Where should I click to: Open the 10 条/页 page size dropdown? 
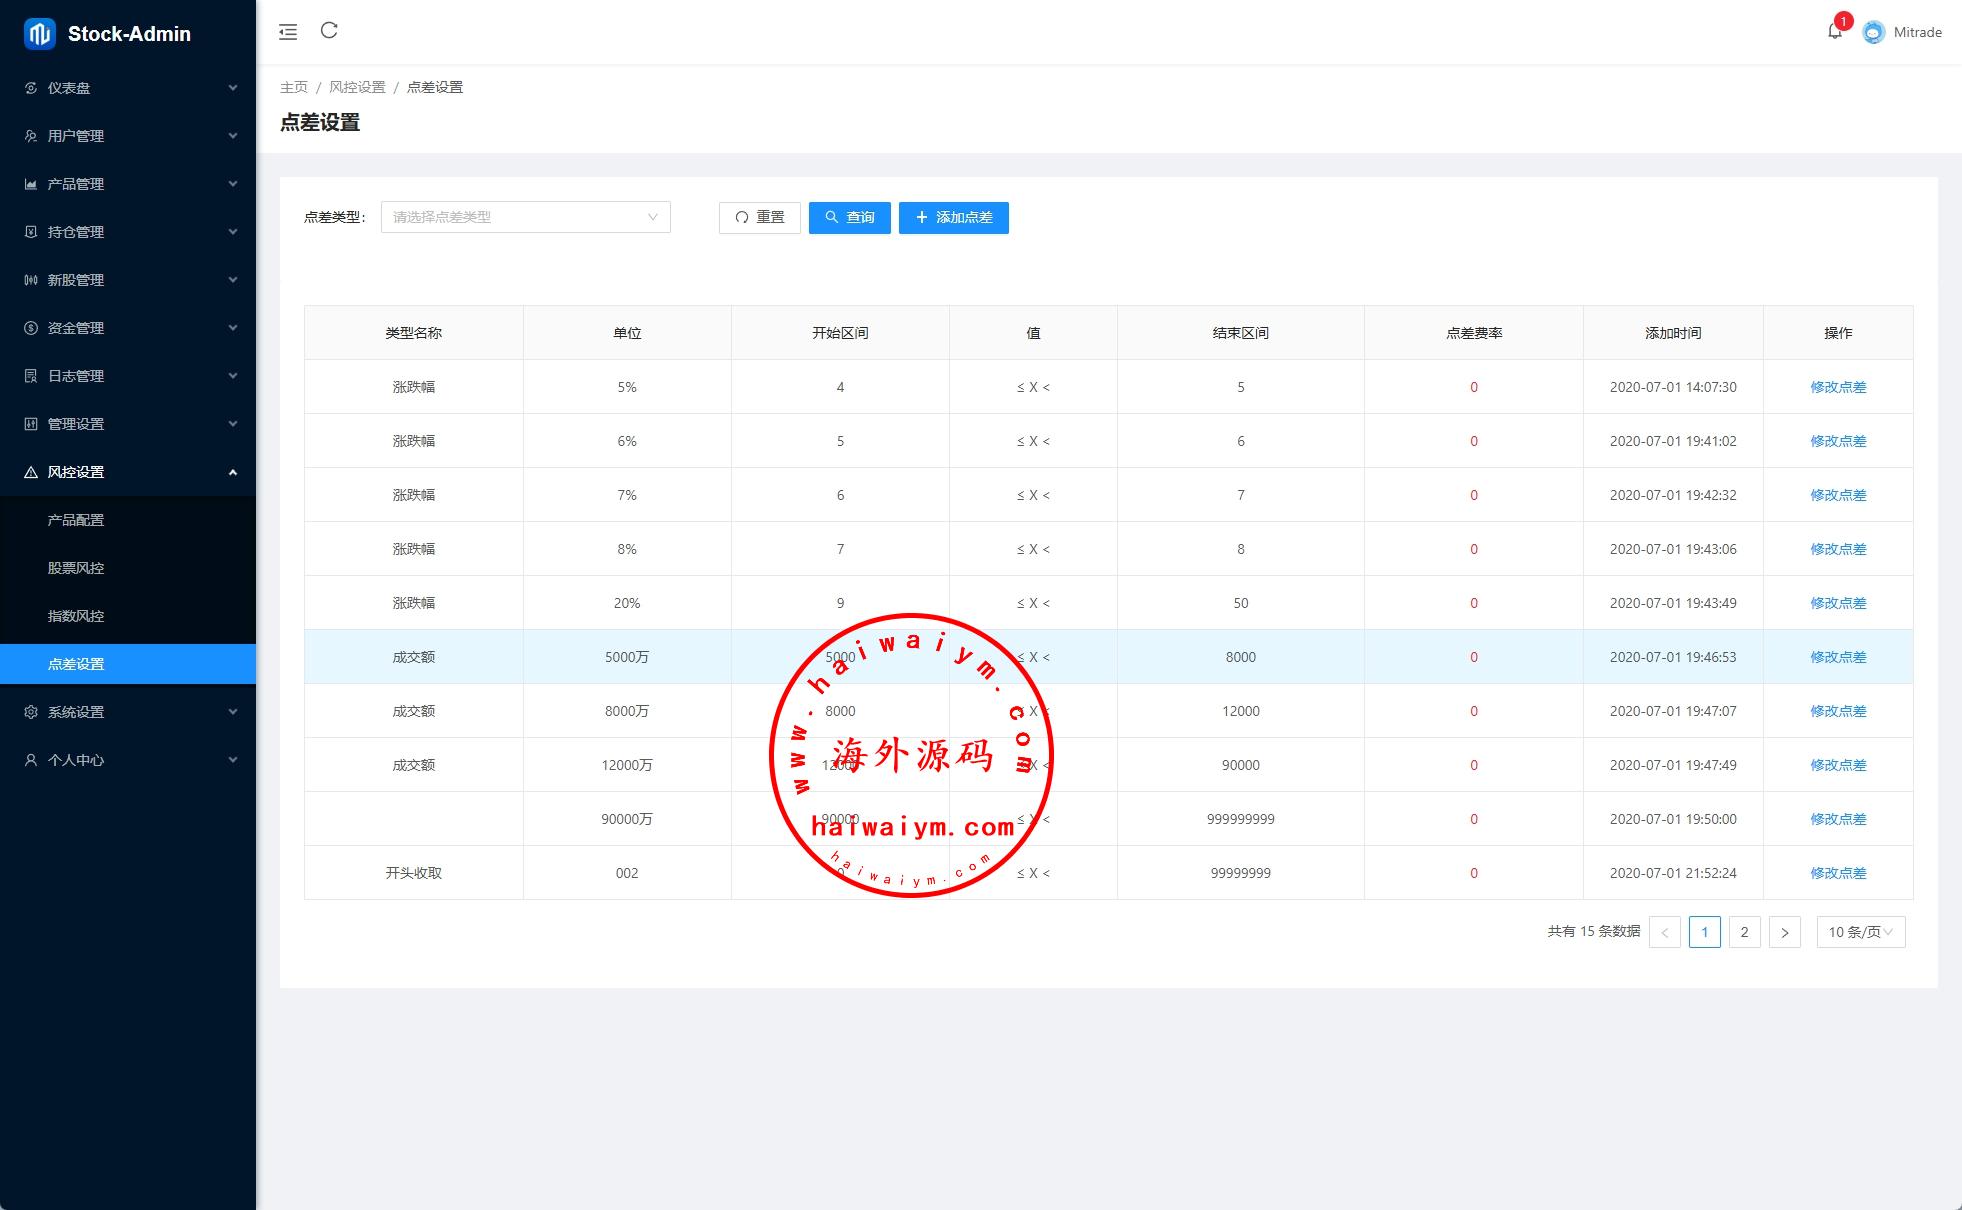1860,932
